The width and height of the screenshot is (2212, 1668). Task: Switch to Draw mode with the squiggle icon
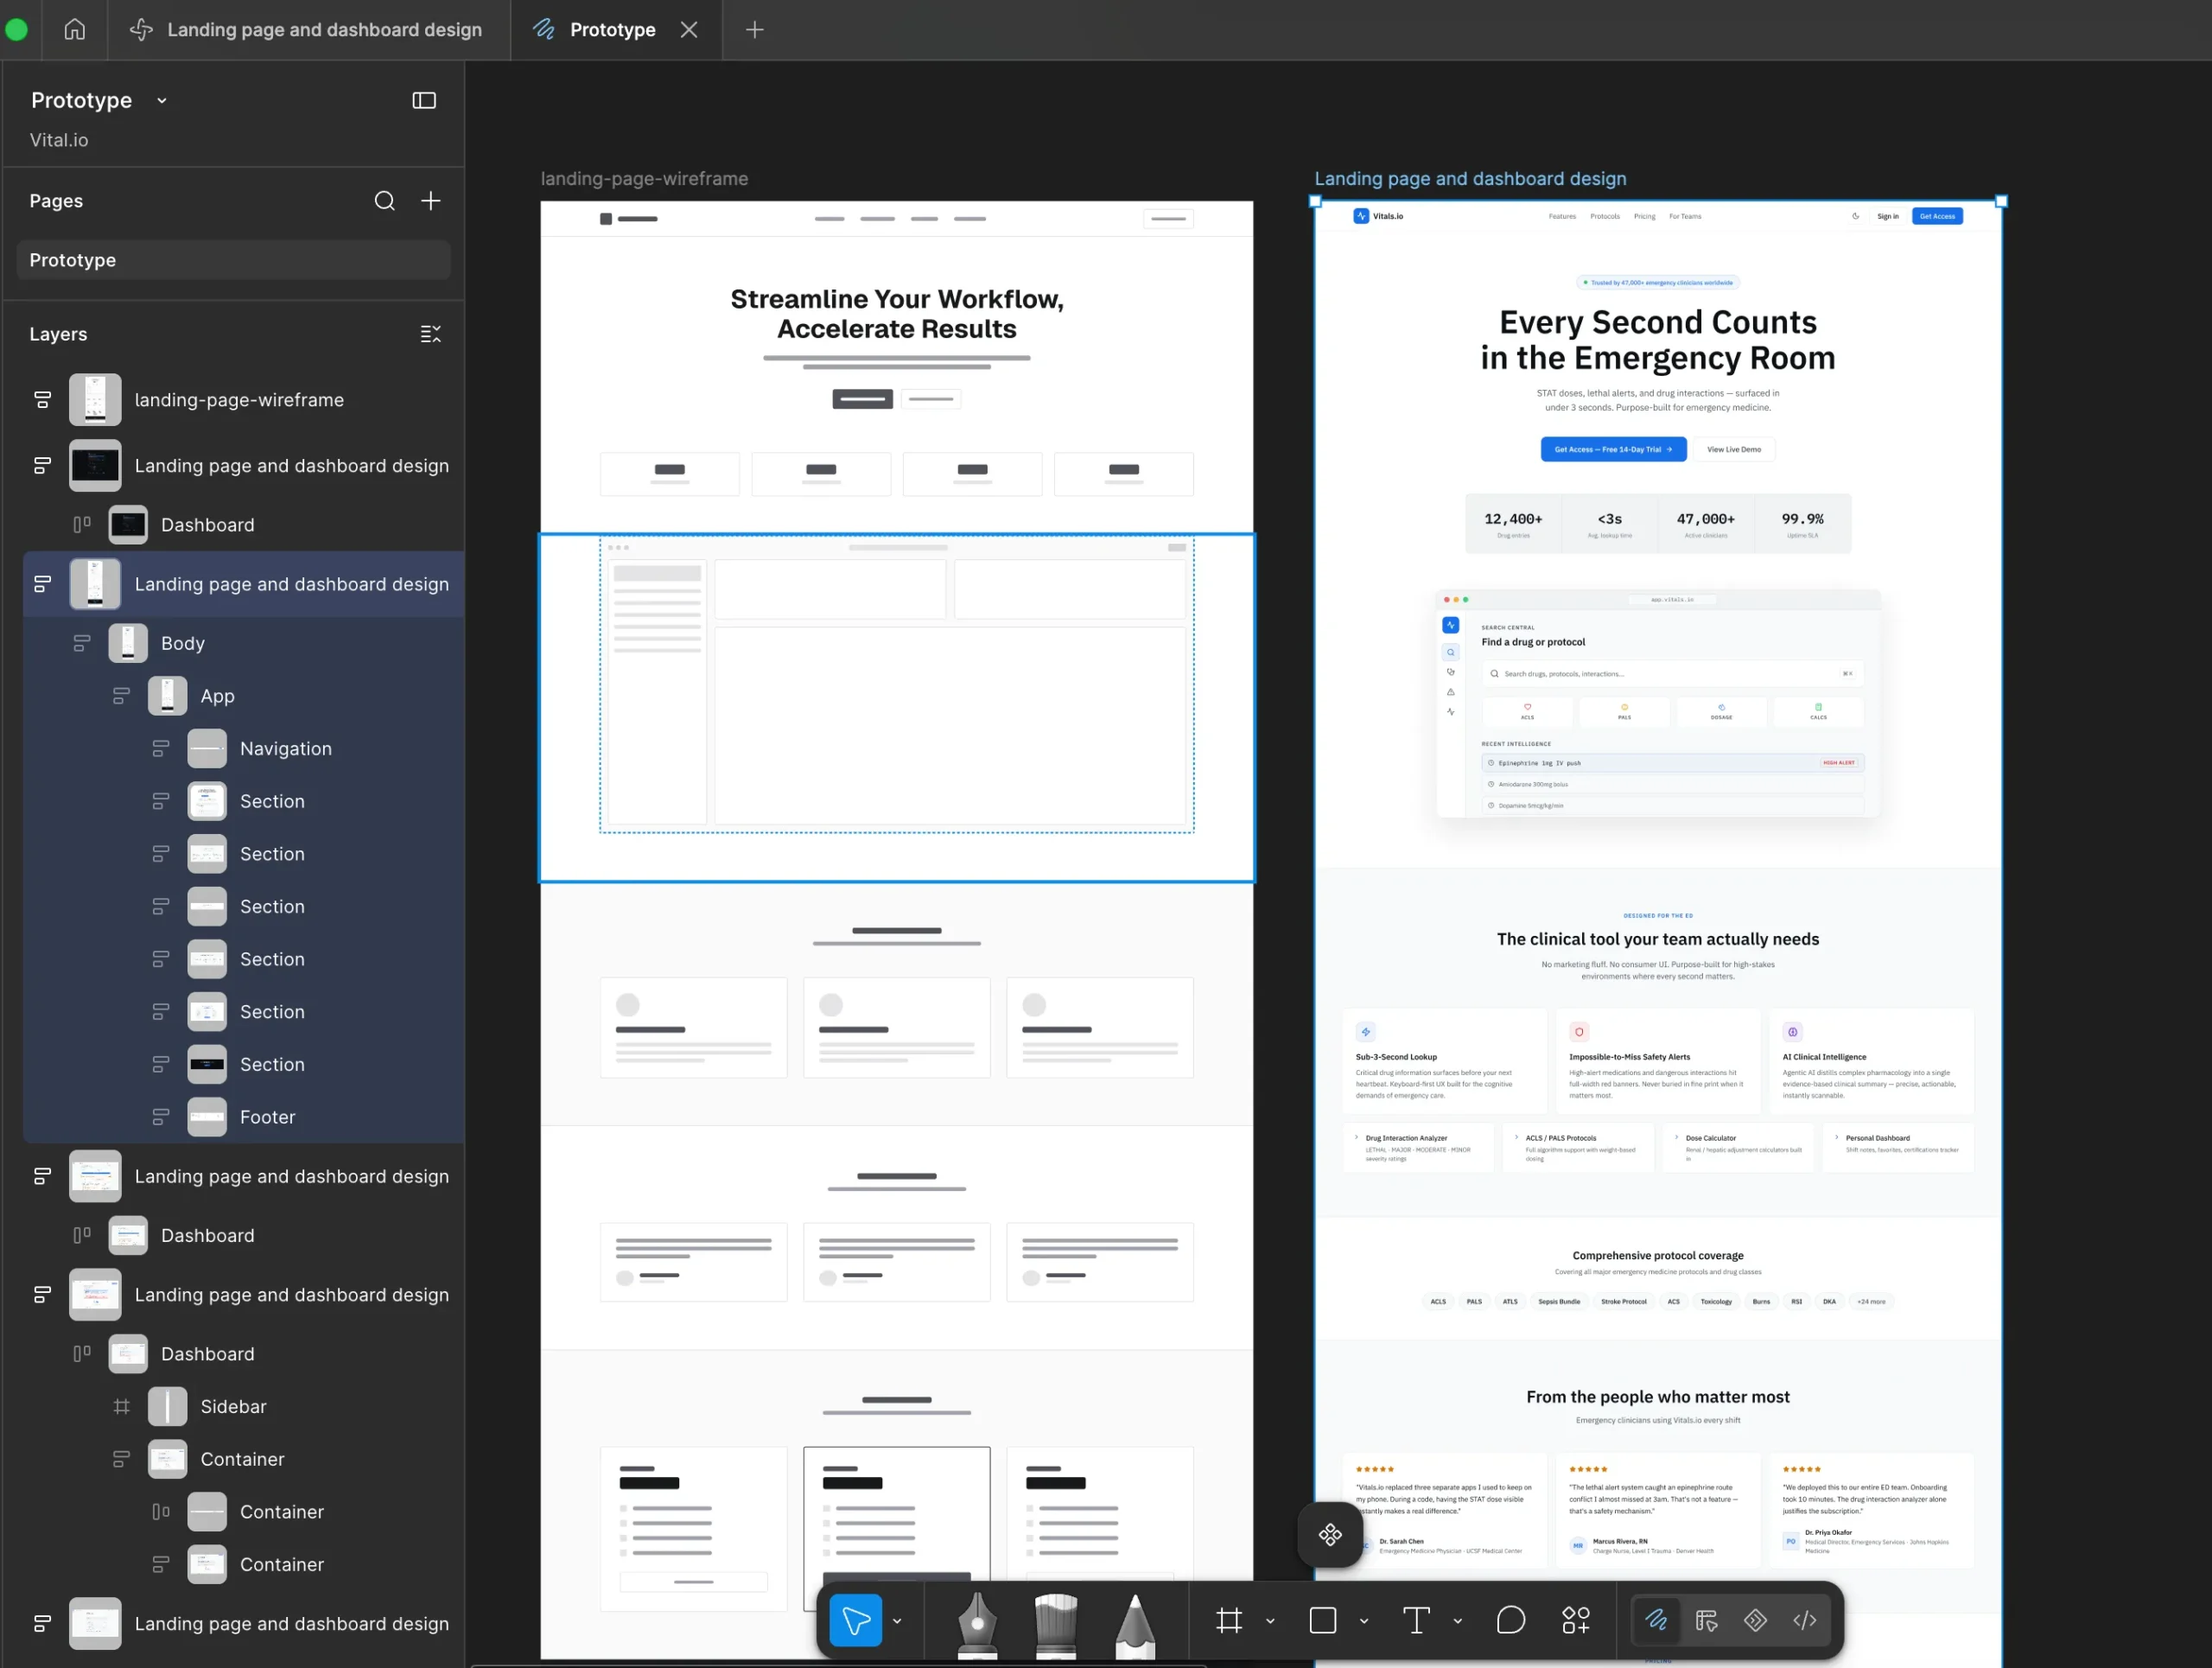point(1656,1620)
